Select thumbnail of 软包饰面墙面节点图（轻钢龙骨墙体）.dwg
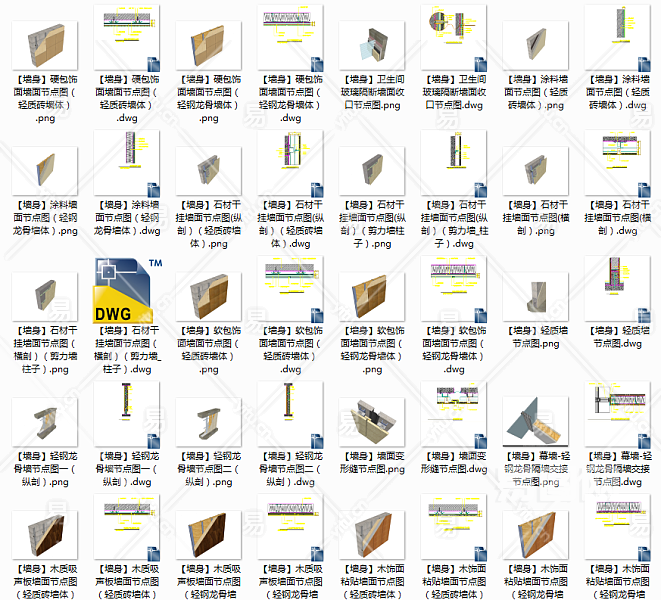Viewport: 661px width, 600px height. pos(454,289)
